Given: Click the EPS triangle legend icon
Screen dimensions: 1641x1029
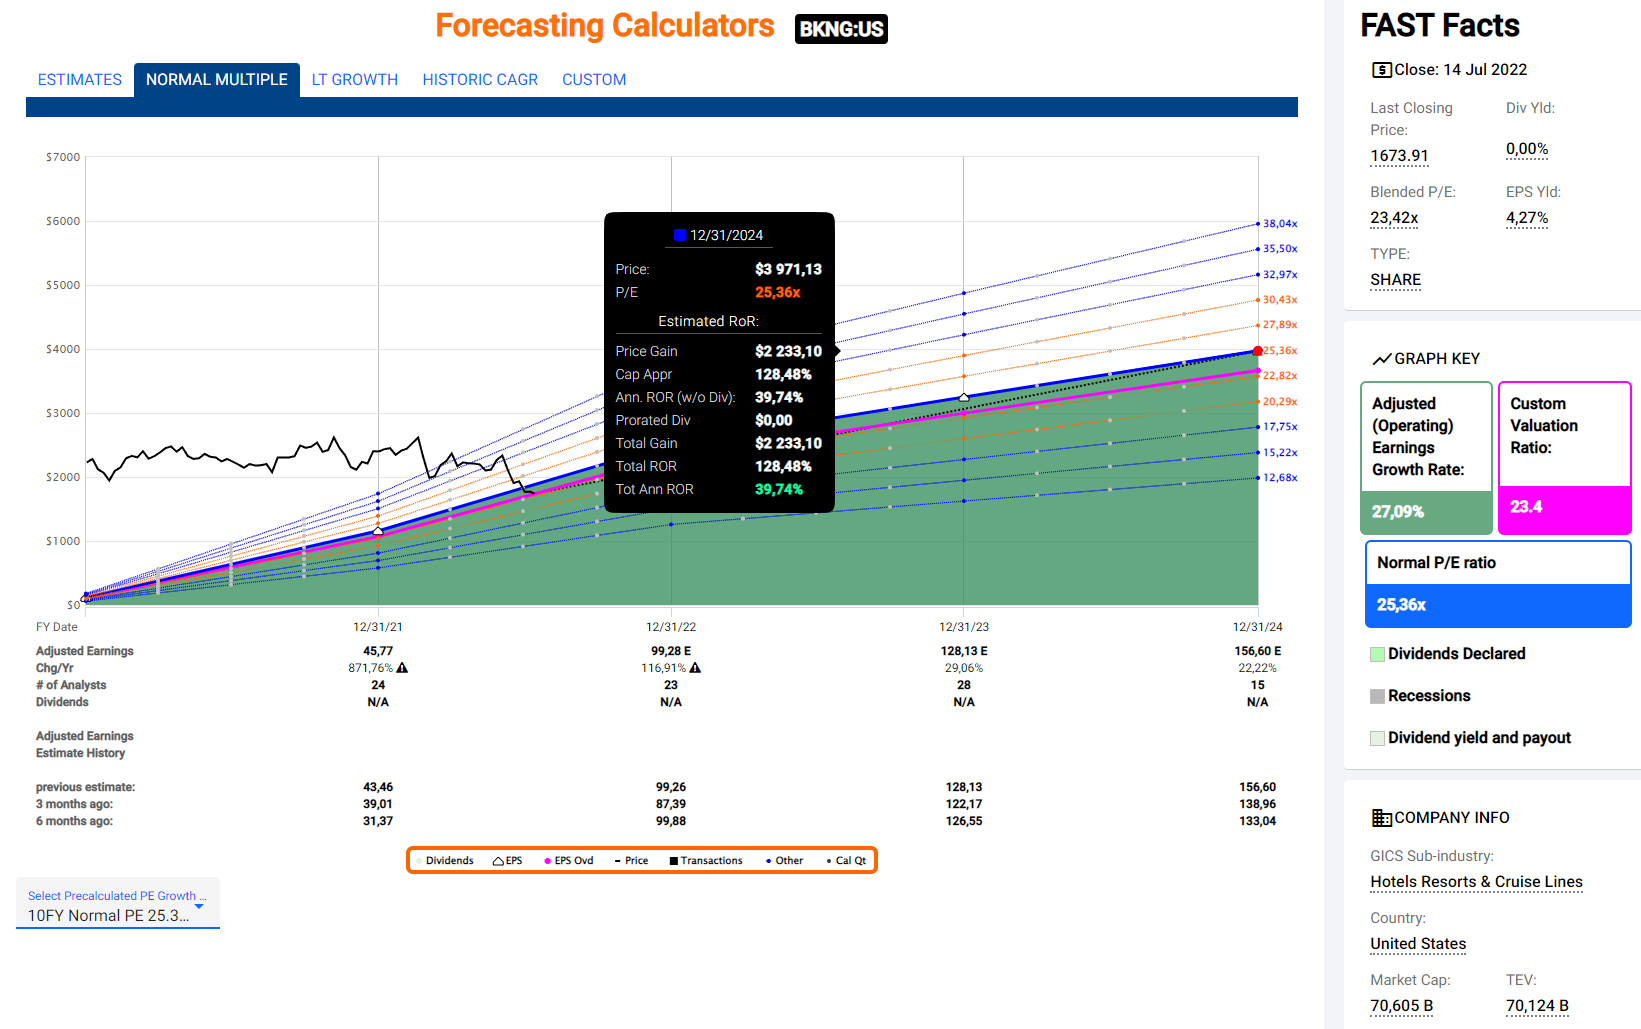Looking at the screenshot, I should [498, 861].
